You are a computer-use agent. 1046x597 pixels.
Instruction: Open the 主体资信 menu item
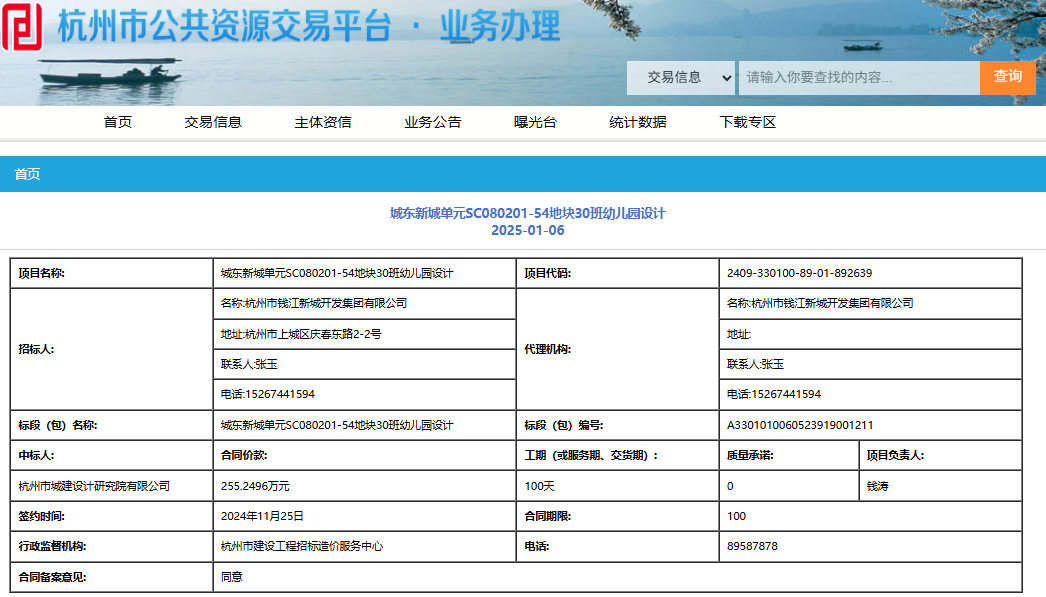click(323, 122)
